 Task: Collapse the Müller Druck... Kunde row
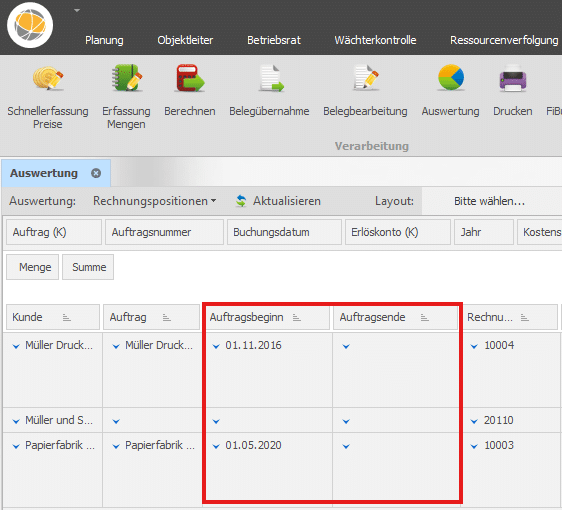(16, 347)
